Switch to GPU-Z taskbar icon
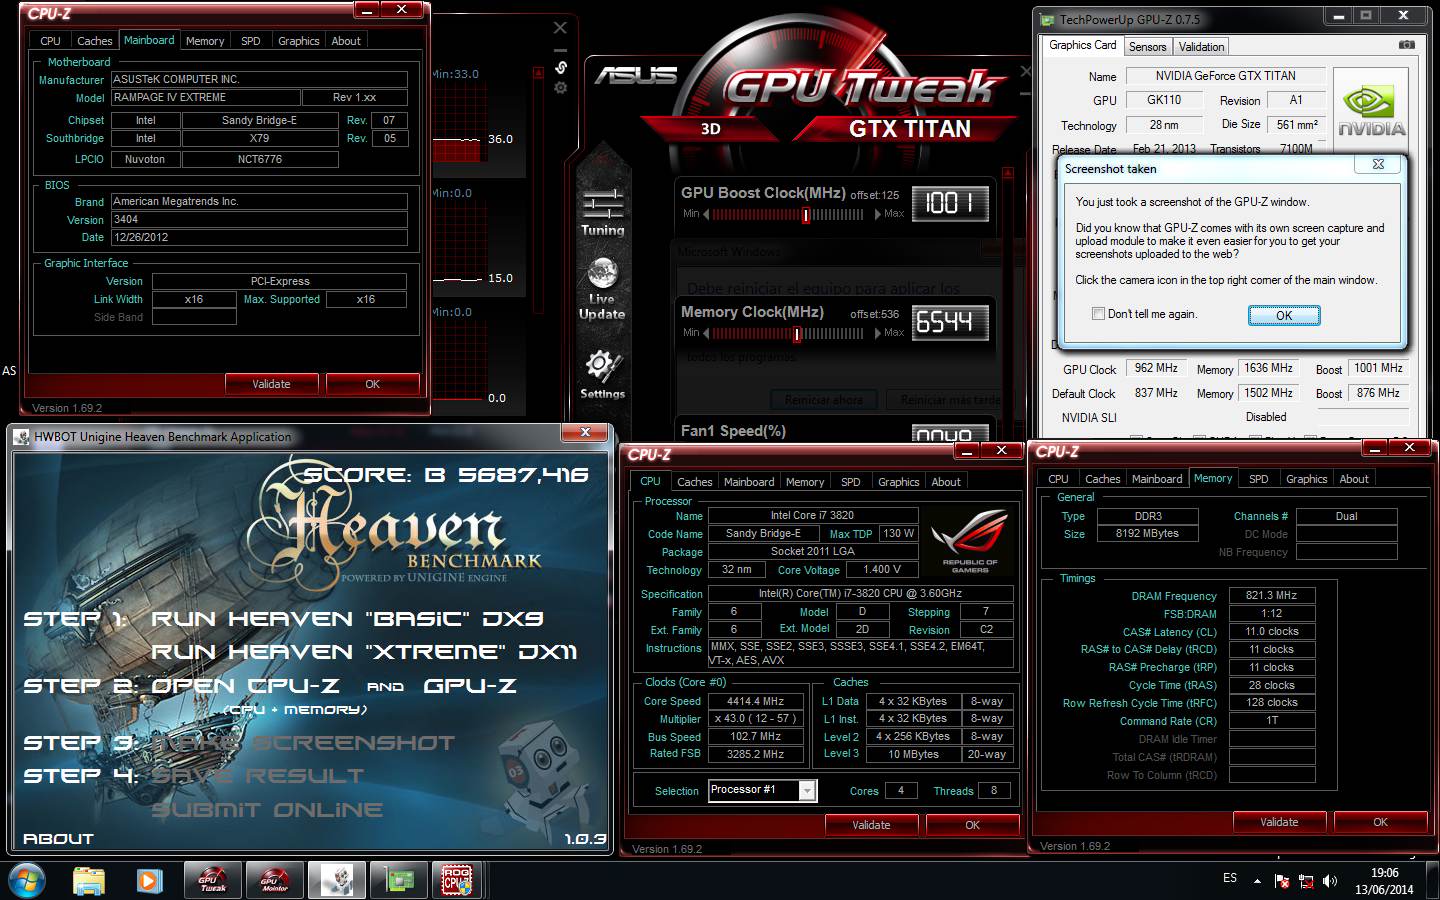1440x900 pixels. [x=399, y=880]
